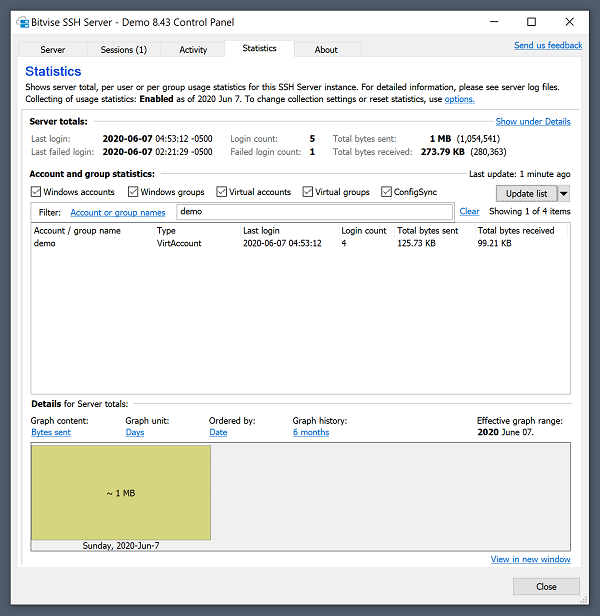Click the yellow 1 MB graph bar

pos(121,492)
